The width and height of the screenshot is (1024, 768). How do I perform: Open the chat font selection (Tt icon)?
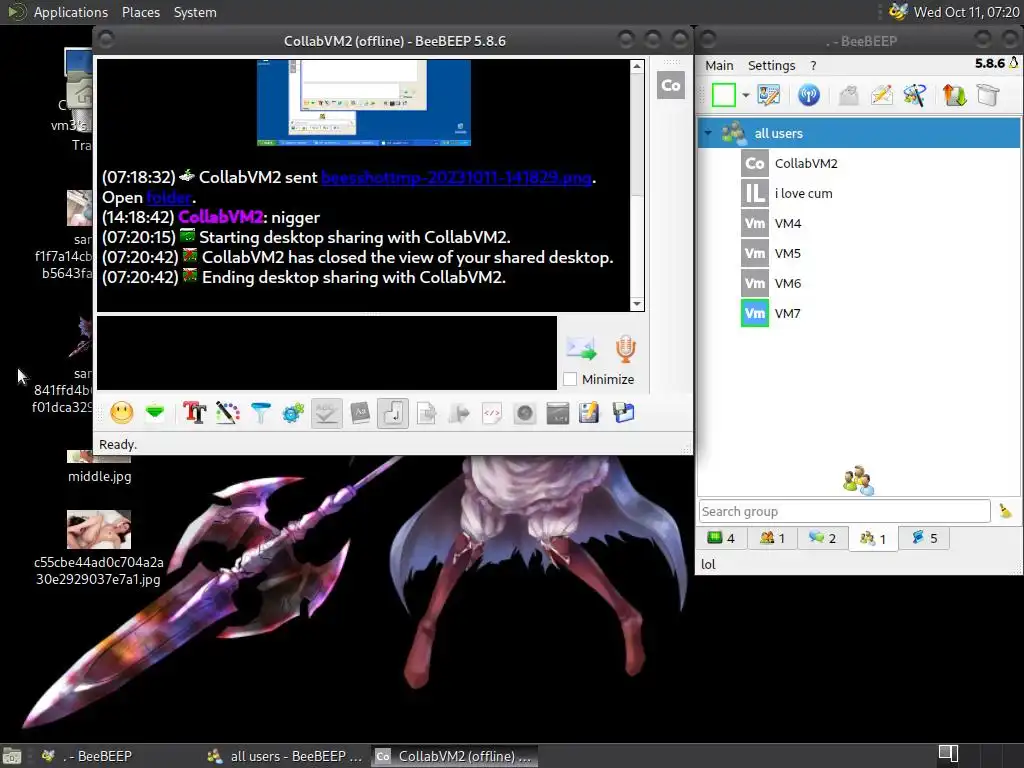pos(195,413)
